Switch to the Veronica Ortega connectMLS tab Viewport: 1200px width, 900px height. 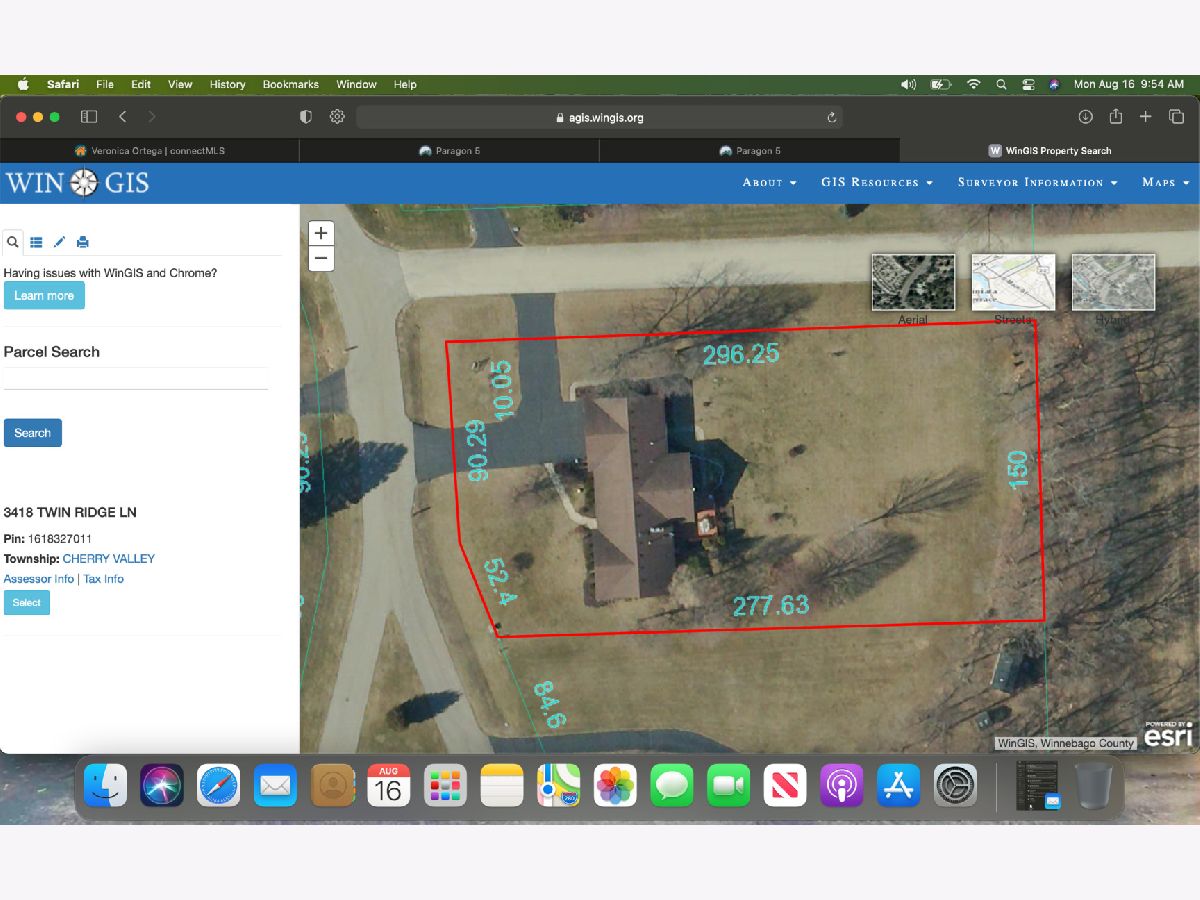[x=150, y=151]
